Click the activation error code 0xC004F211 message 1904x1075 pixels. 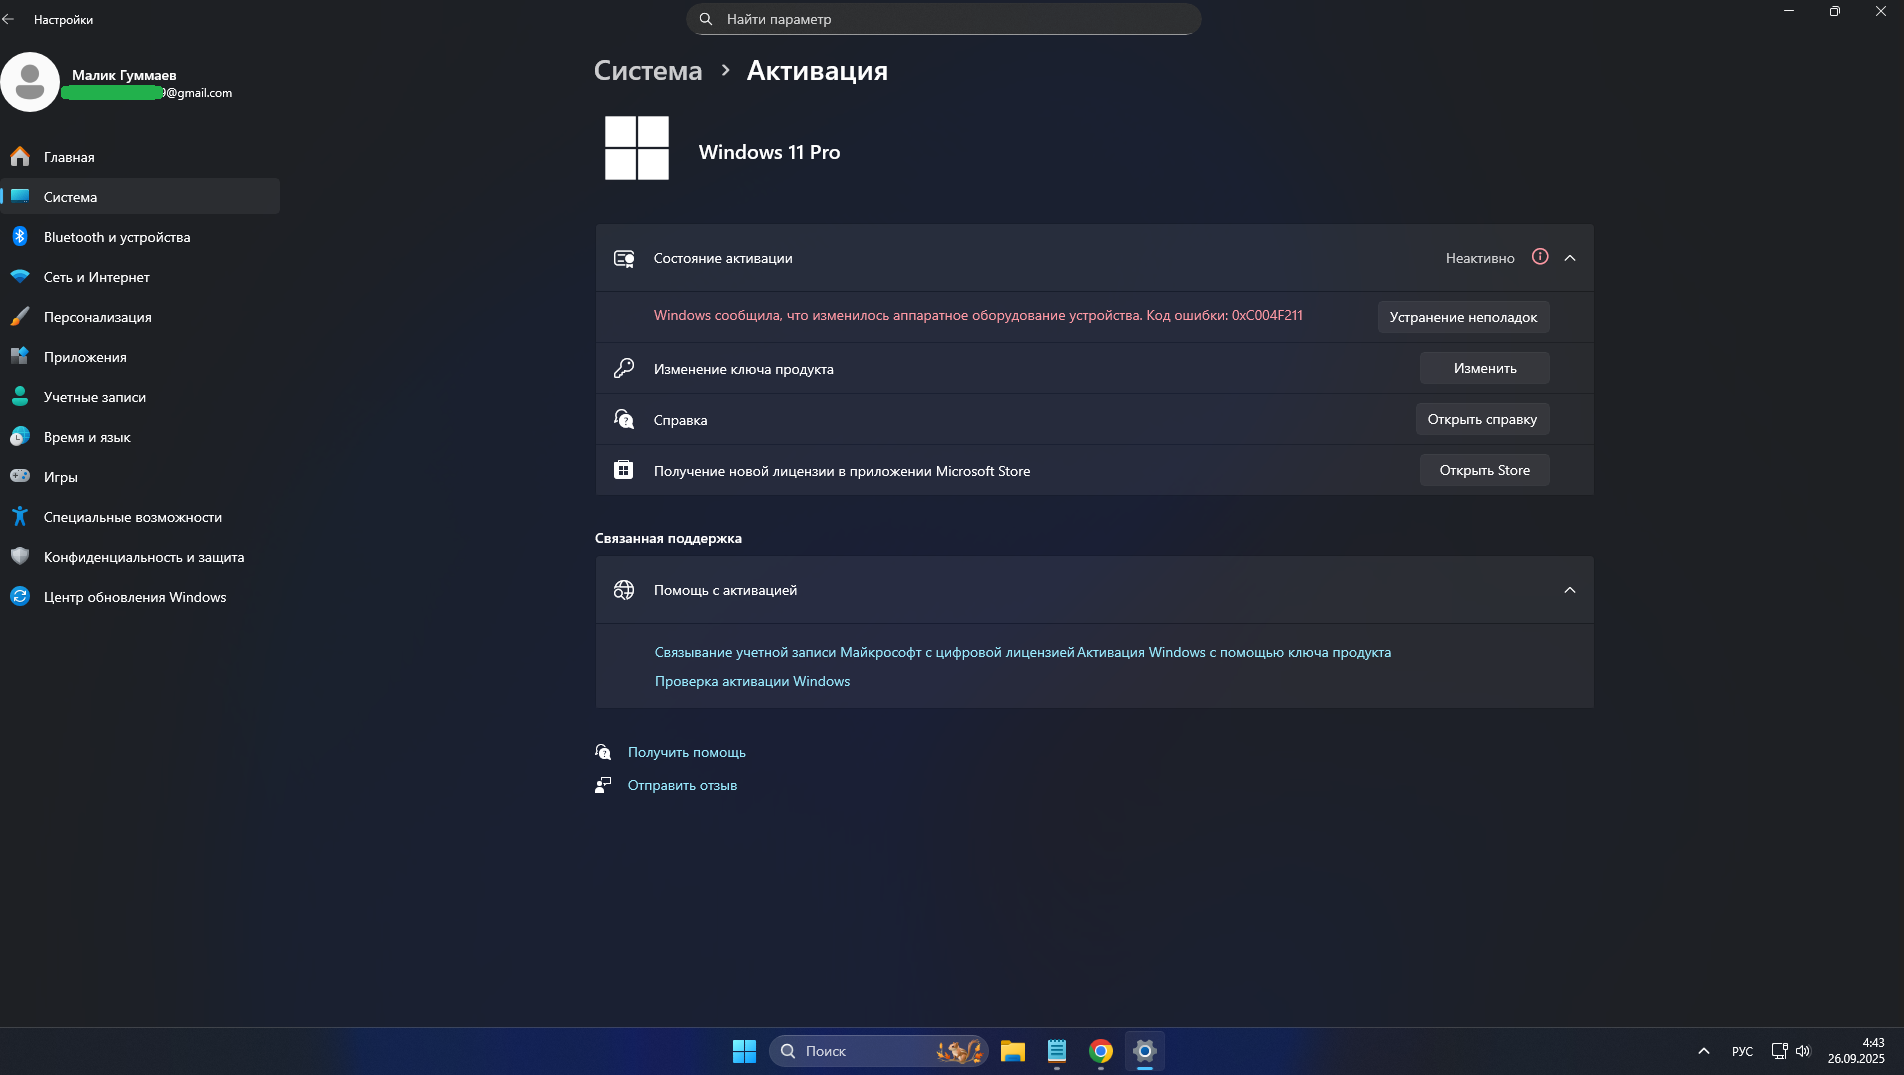(978, 315)
